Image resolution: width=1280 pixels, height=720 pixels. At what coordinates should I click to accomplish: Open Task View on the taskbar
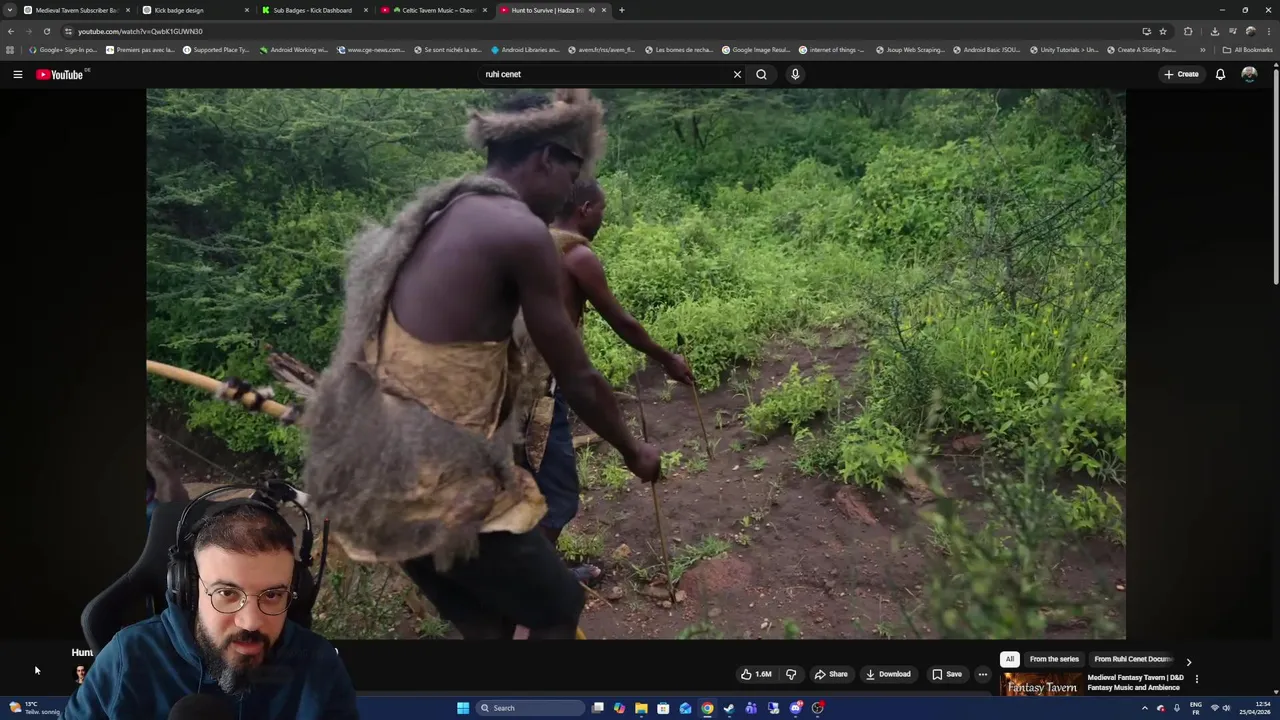[597, 708]
